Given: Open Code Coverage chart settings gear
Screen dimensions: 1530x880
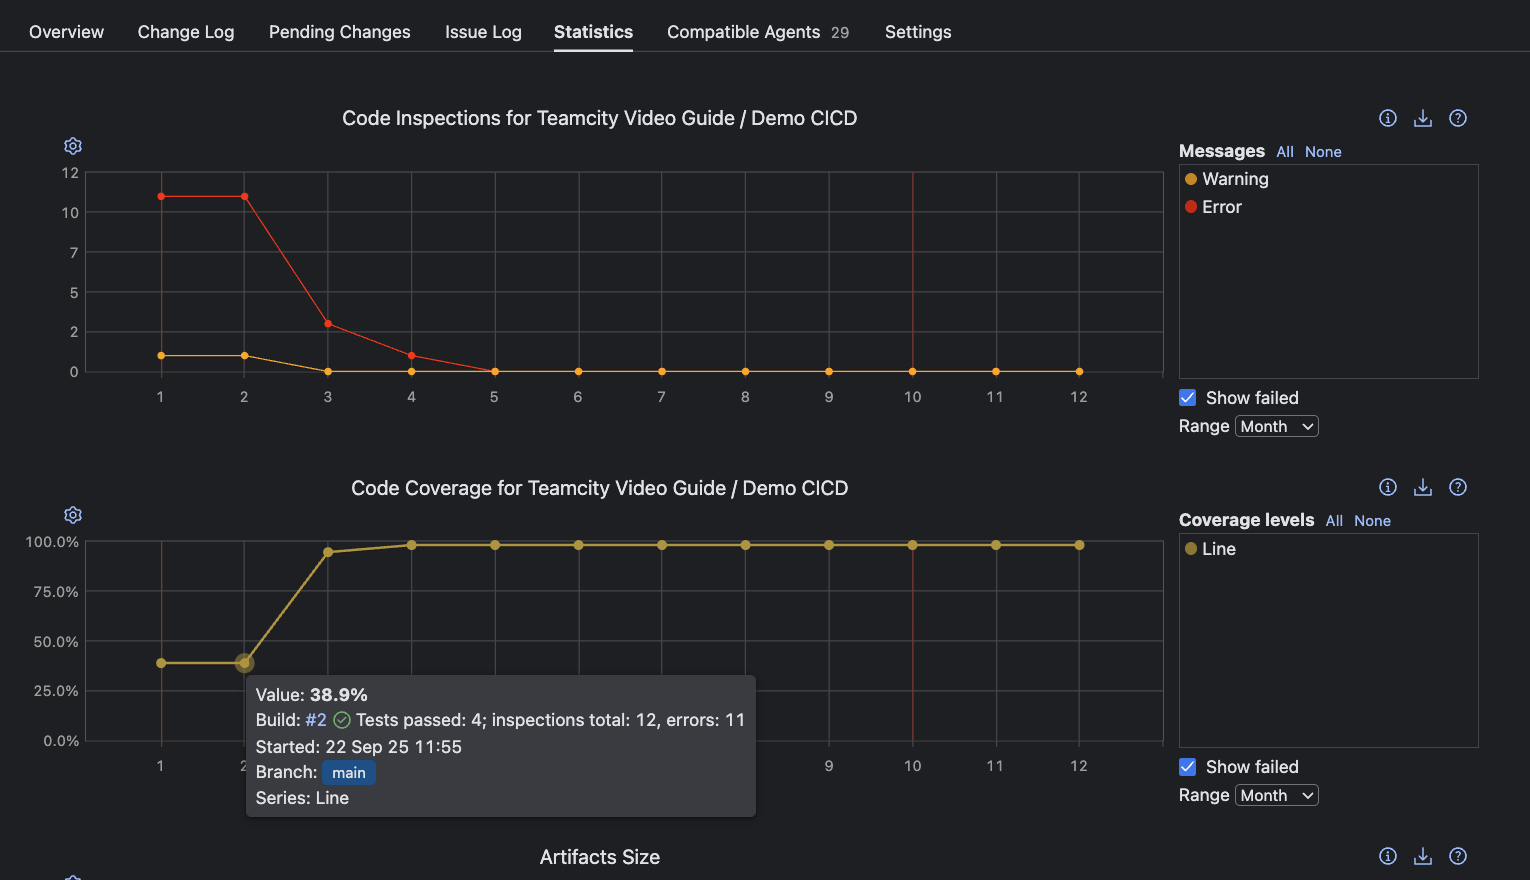Looking at the screenshot, I should tap(73, 515).
